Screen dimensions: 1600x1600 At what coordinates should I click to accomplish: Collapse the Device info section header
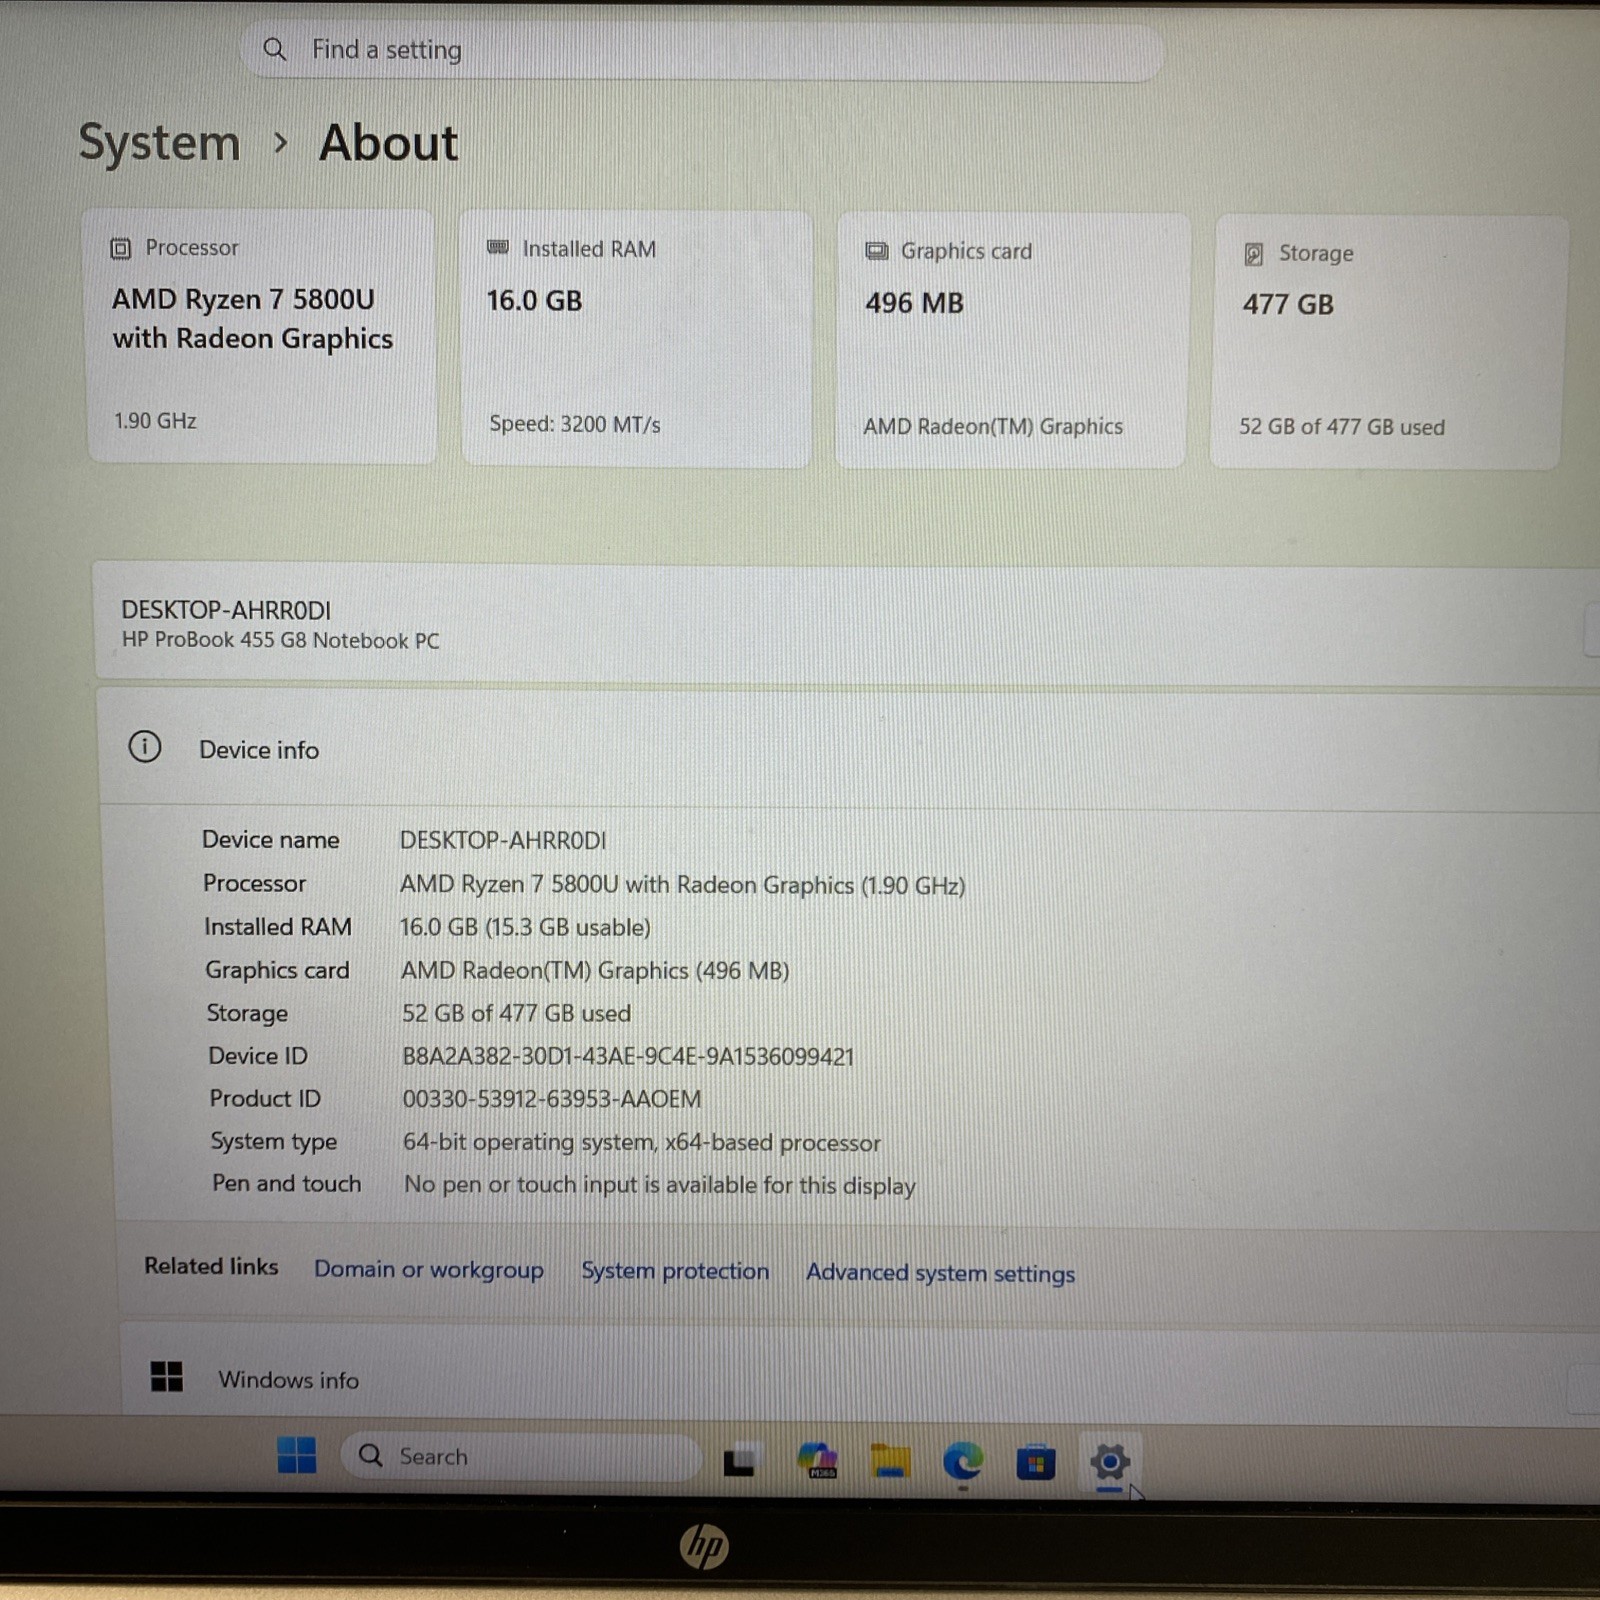(x=848, y=748)
